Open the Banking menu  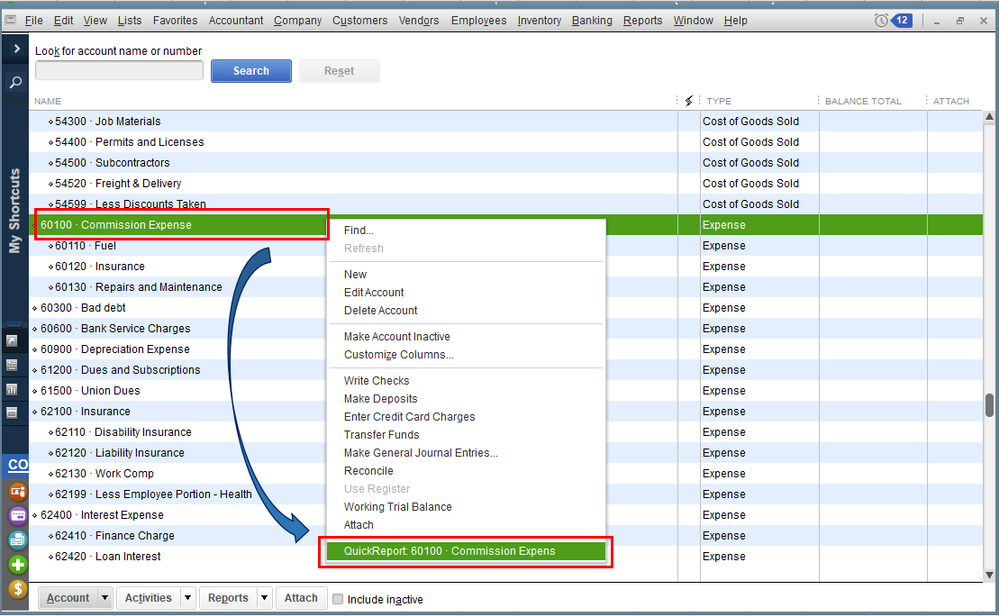(x=592, y=20)
